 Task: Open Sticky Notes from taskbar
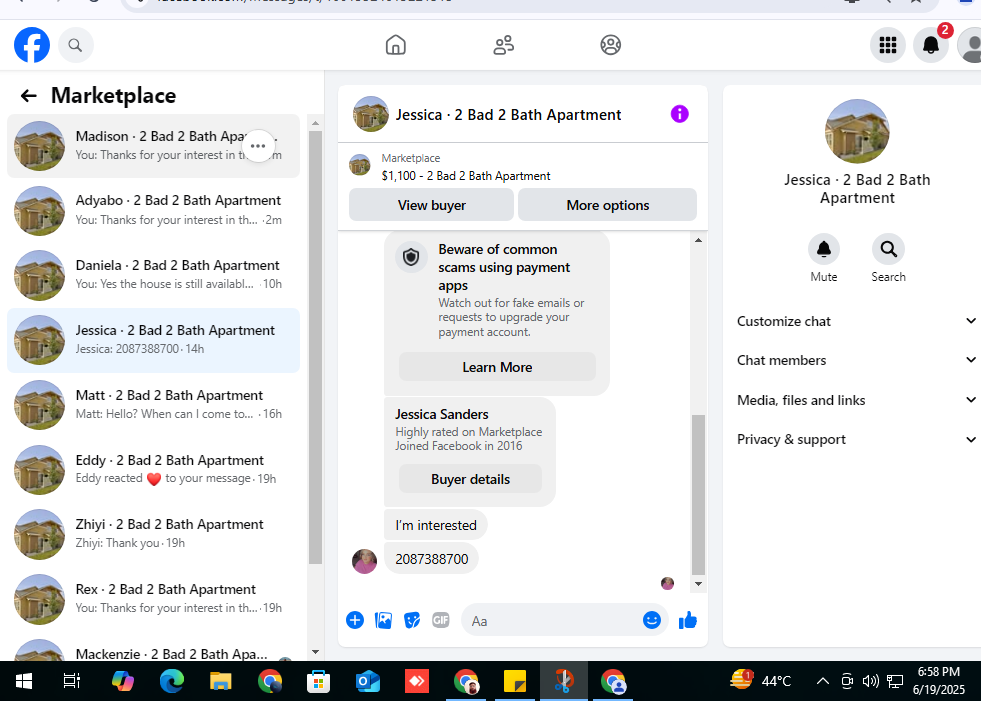(515, 681)
